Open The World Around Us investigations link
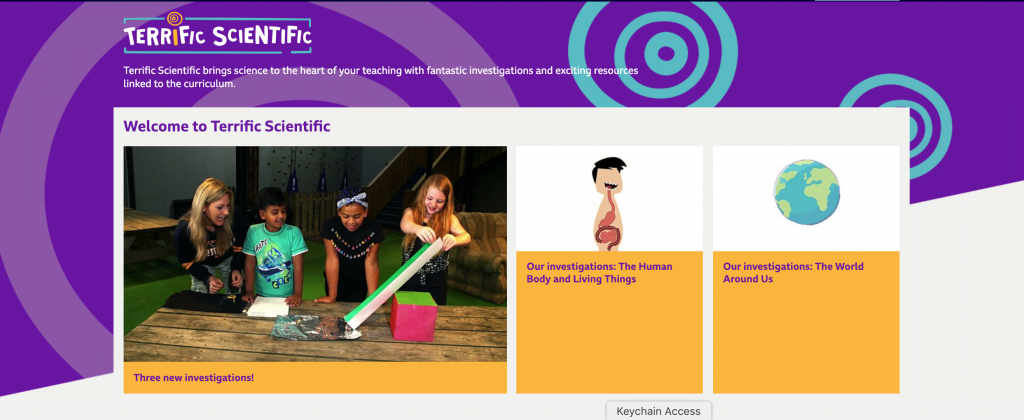 (x=793, y=272)
